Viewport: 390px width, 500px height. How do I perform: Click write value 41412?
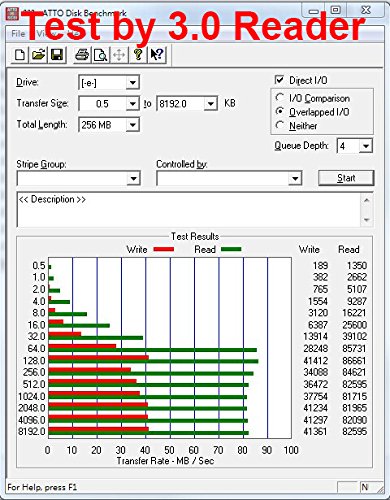coord(315,361)
